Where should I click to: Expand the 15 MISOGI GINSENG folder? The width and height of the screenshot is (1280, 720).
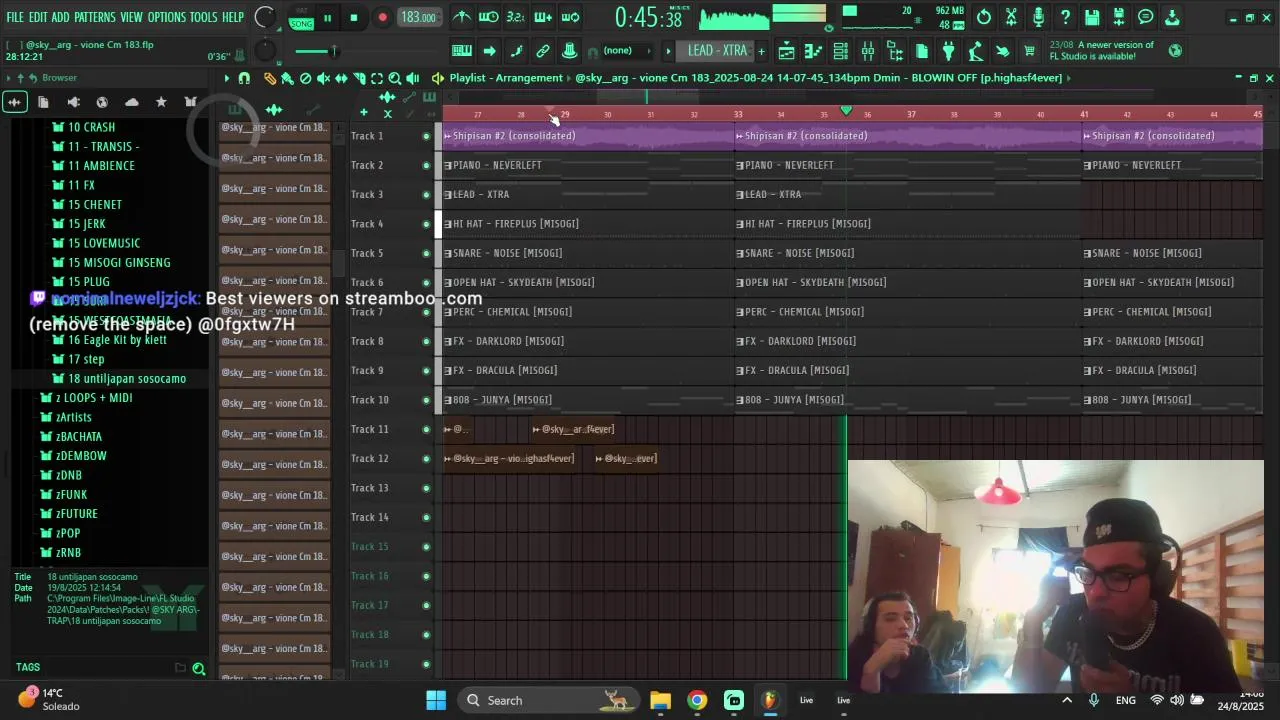point(111,263)
